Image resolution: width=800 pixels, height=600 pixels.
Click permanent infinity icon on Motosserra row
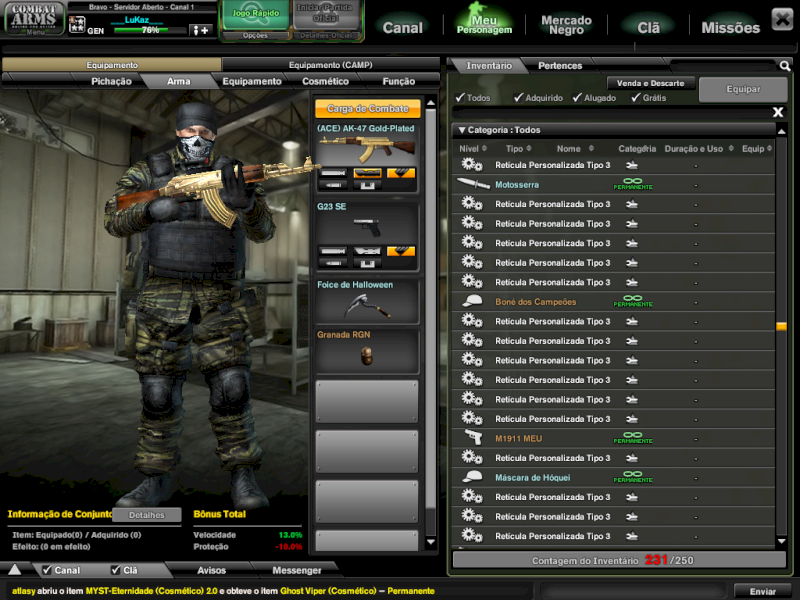click(633, 184)
